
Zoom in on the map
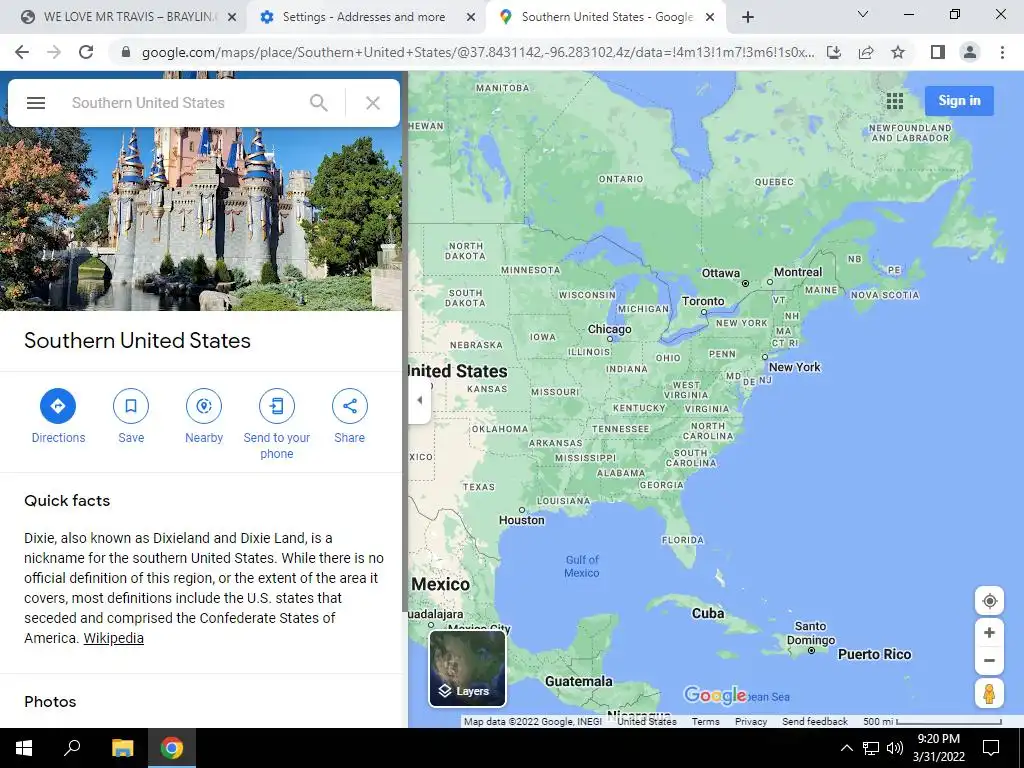[989, 632]
